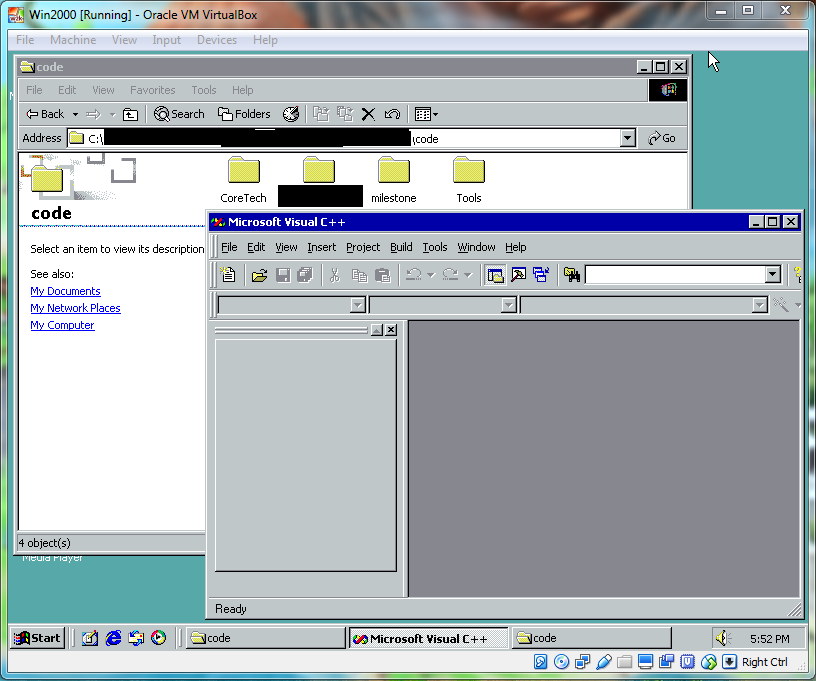Image resolution: width=816 pixels, height=681 pixels.
Task: Launch Media Player from quick launch
Action: pyautogui.click(x=159, y=638)
